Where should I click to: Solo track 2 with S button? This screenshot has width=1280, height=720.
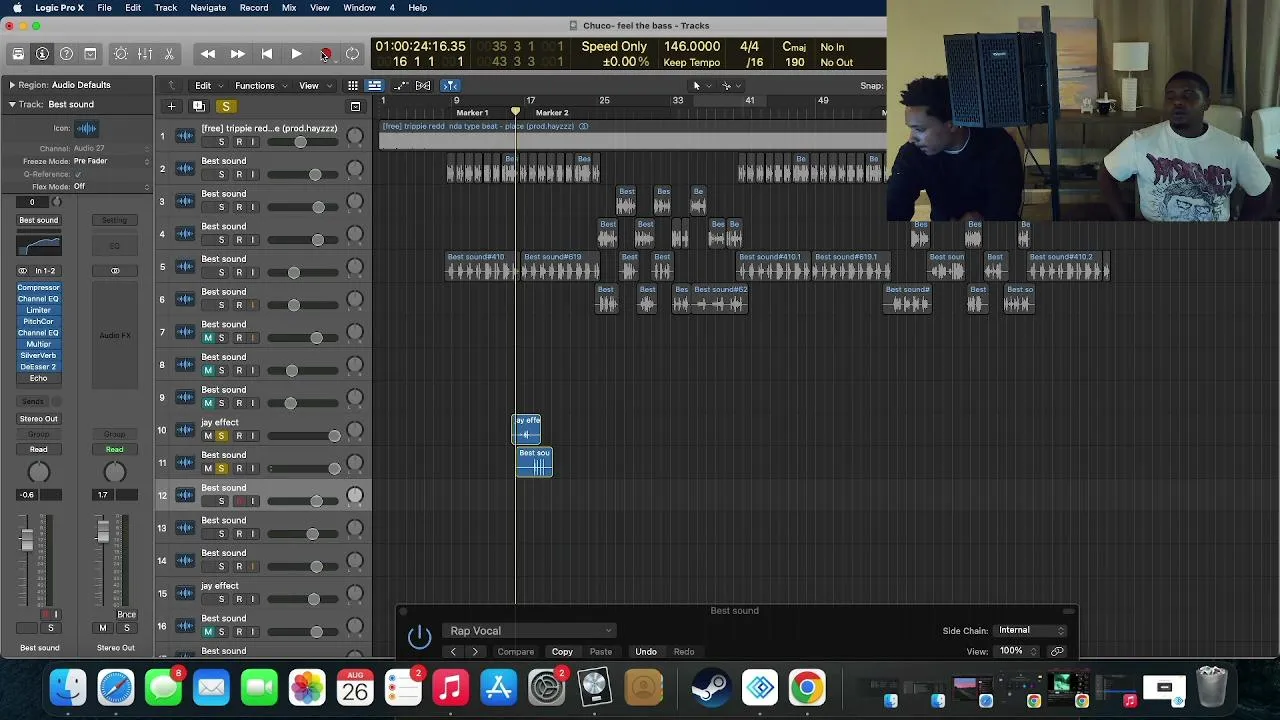pos(222,174)
